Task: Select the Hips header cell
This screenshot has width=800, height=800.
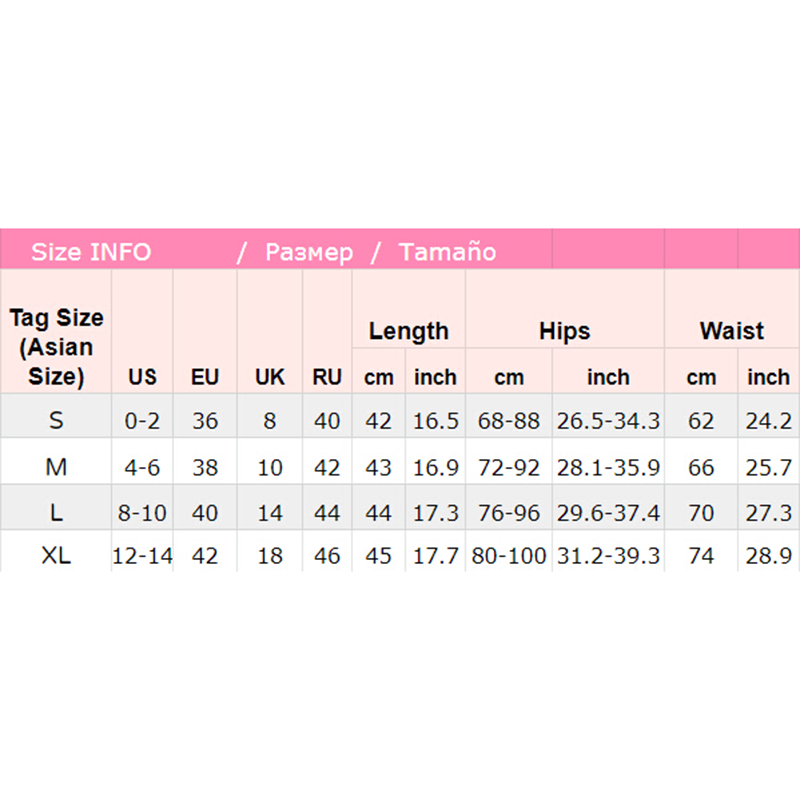Action: 565,331
